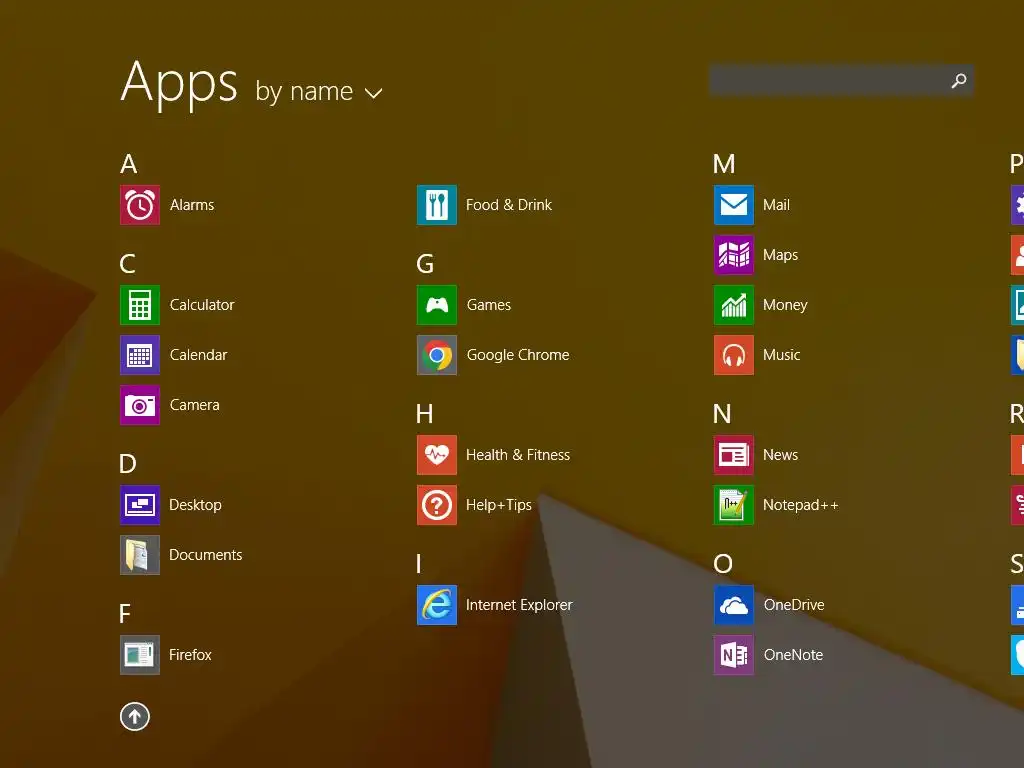Click the 'Firefox' name label
The image size is (1024, 768).
(190, 655)
